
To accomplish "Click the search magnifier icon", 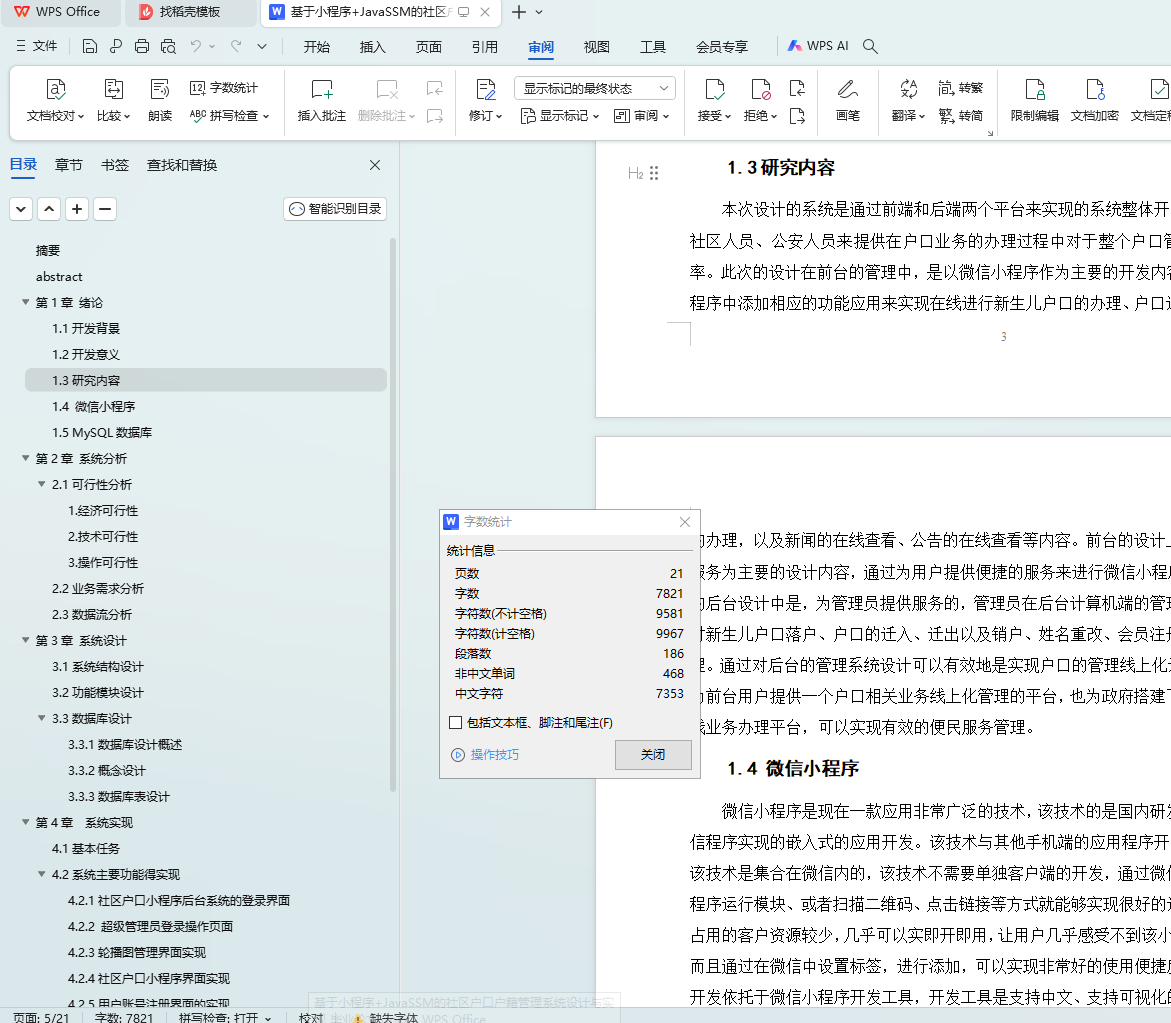I will coord(870,46).
